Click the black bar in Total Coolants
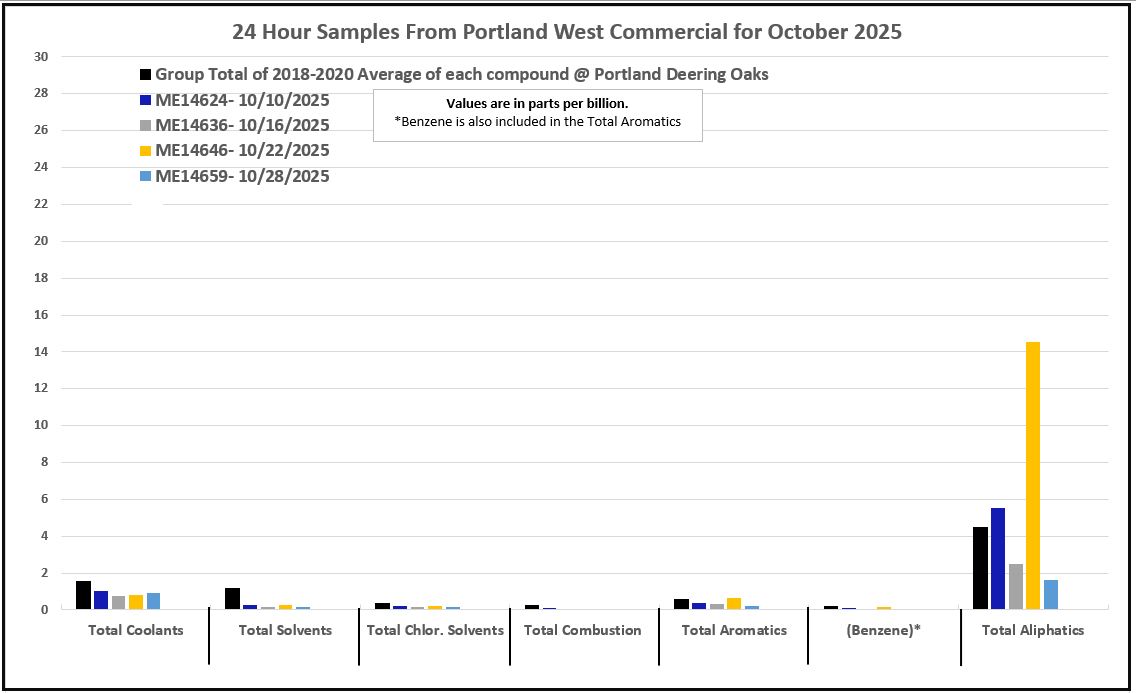Screen dimensions: 1136x693 pyautogui.click(x=83, y=595)
